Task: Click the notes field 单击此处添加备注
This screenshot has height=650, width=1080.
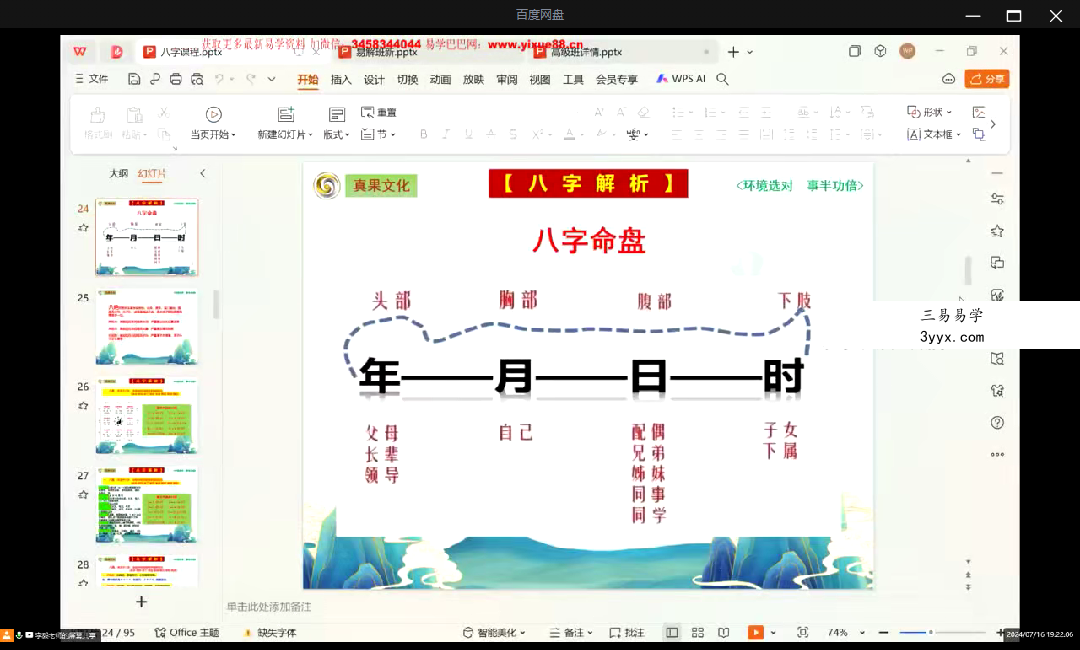Action: coord(269,607)
